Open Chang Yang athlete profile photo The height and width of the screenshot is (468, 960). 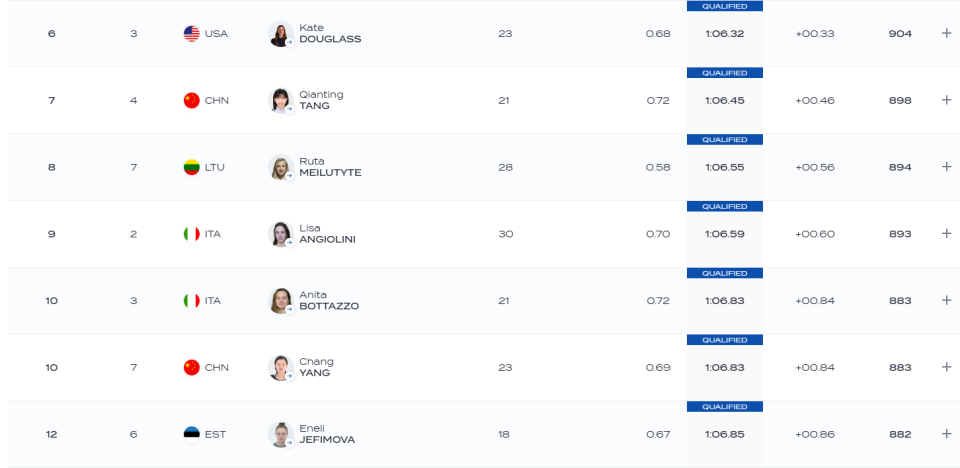coord(281,368)
